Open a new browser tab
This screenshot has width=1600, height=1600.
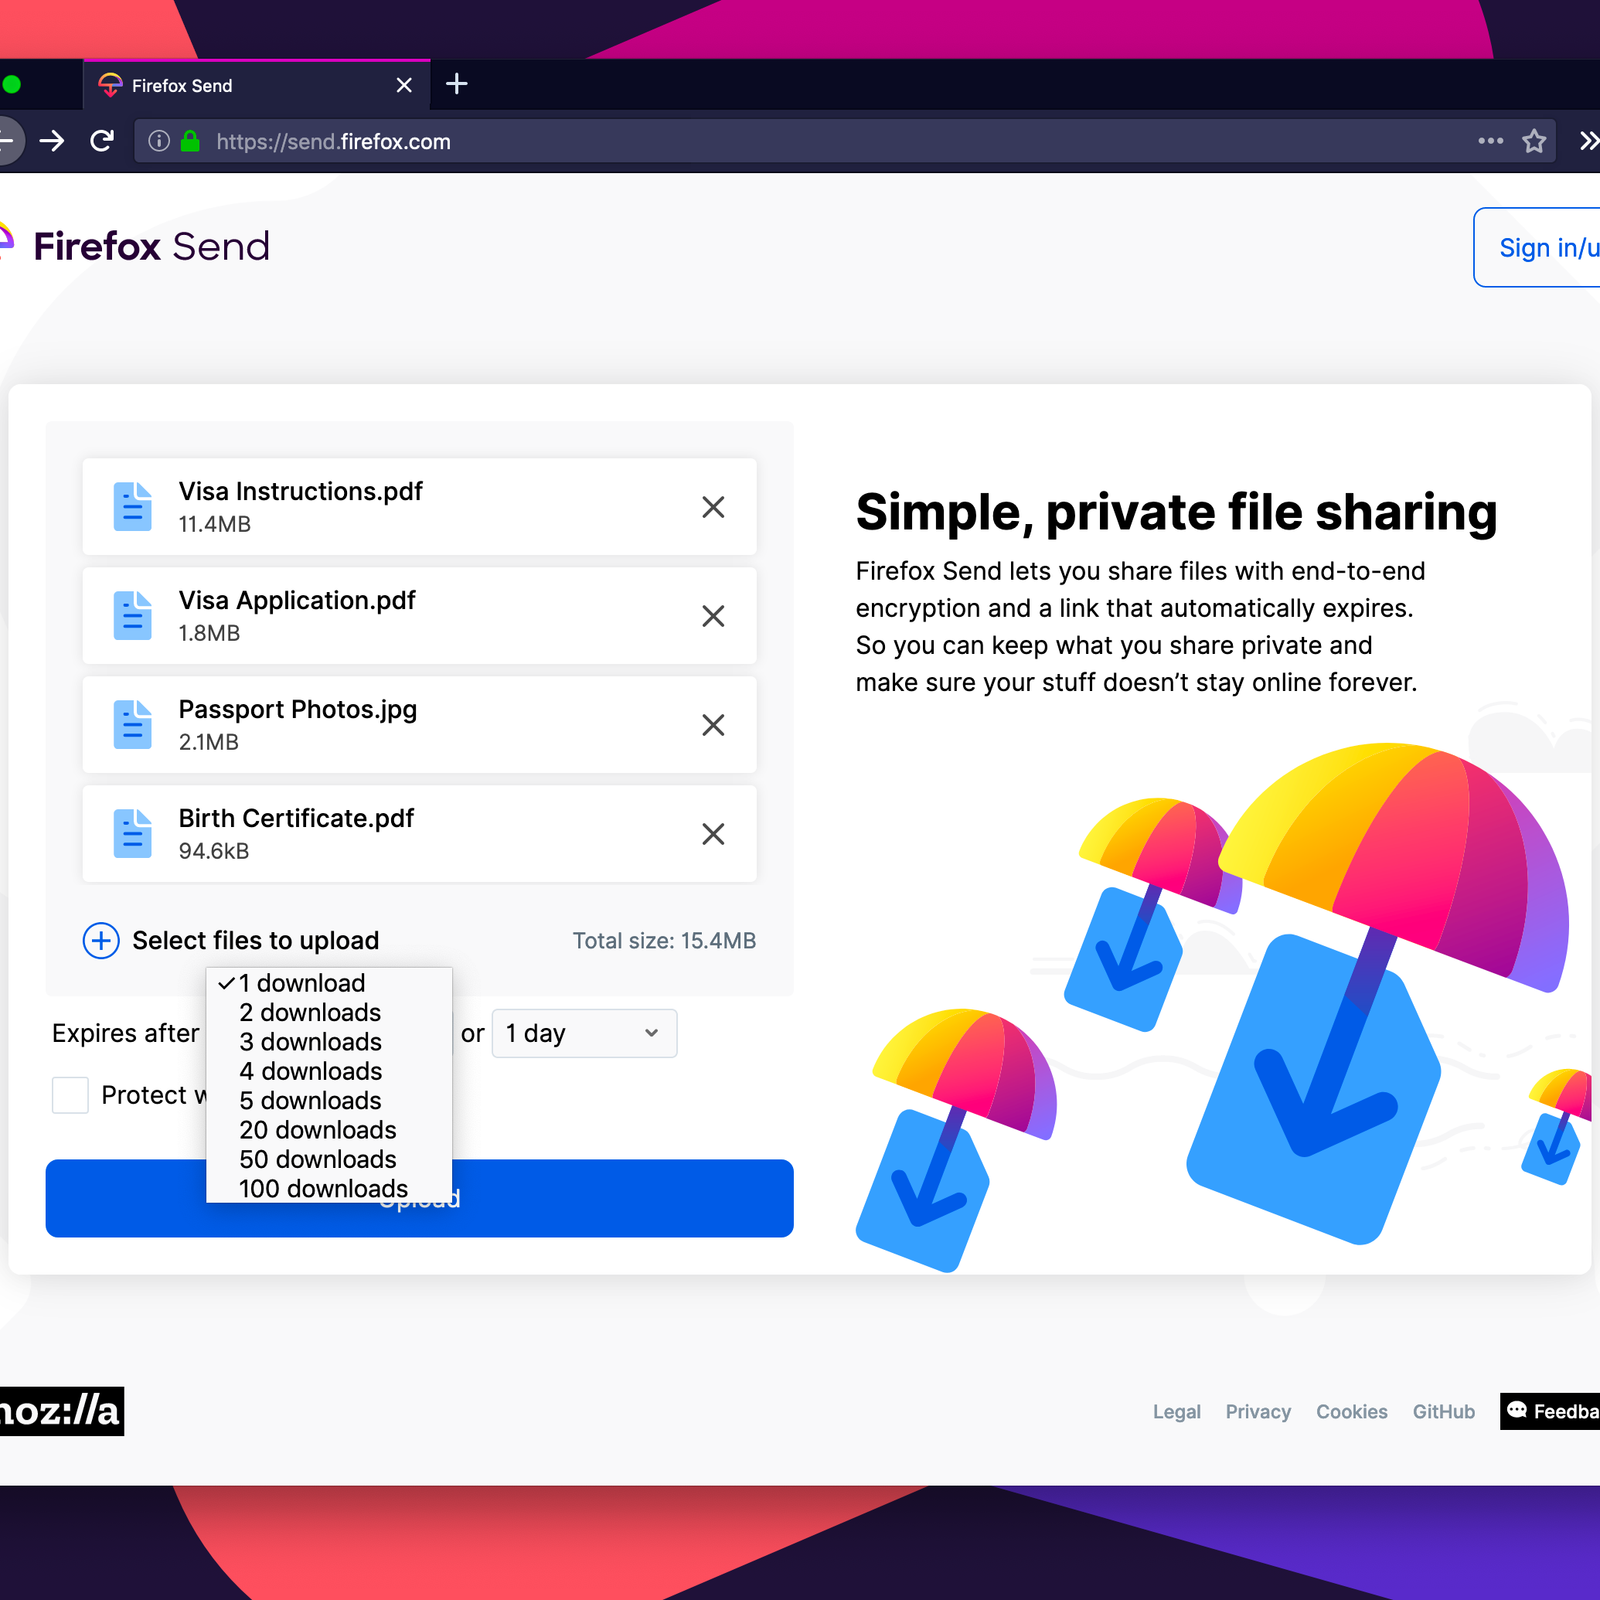pyautogui.click(x=457, y=84)
